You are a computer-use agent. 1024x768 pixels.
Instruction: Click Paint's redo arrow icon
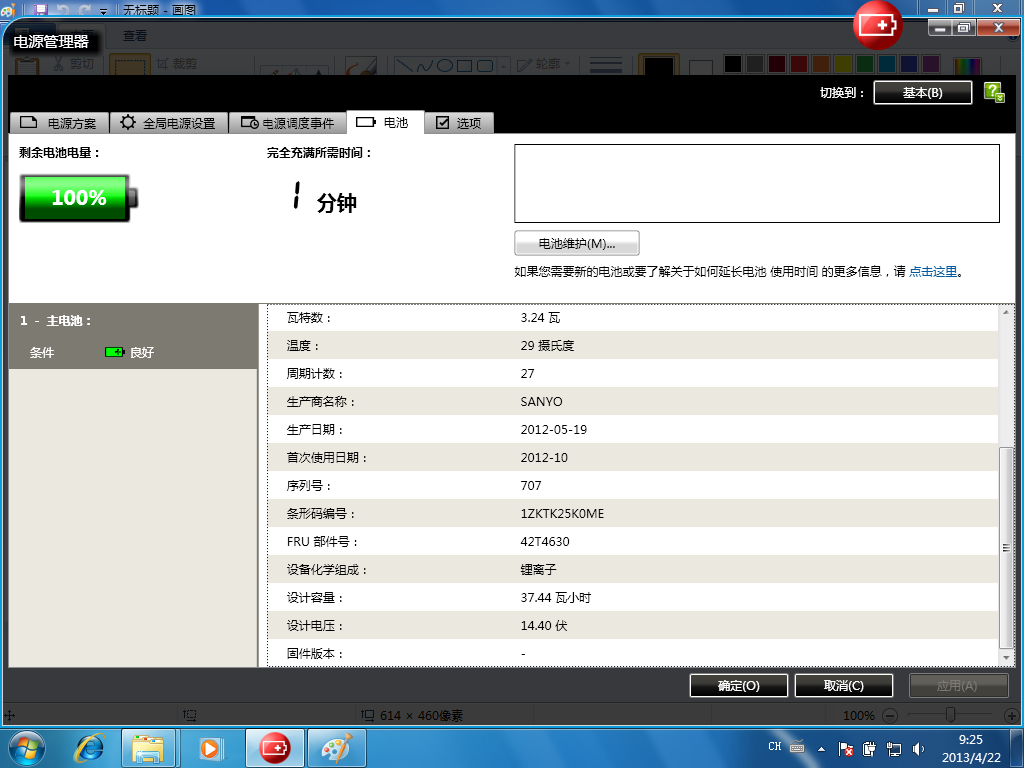coord(84,9)
